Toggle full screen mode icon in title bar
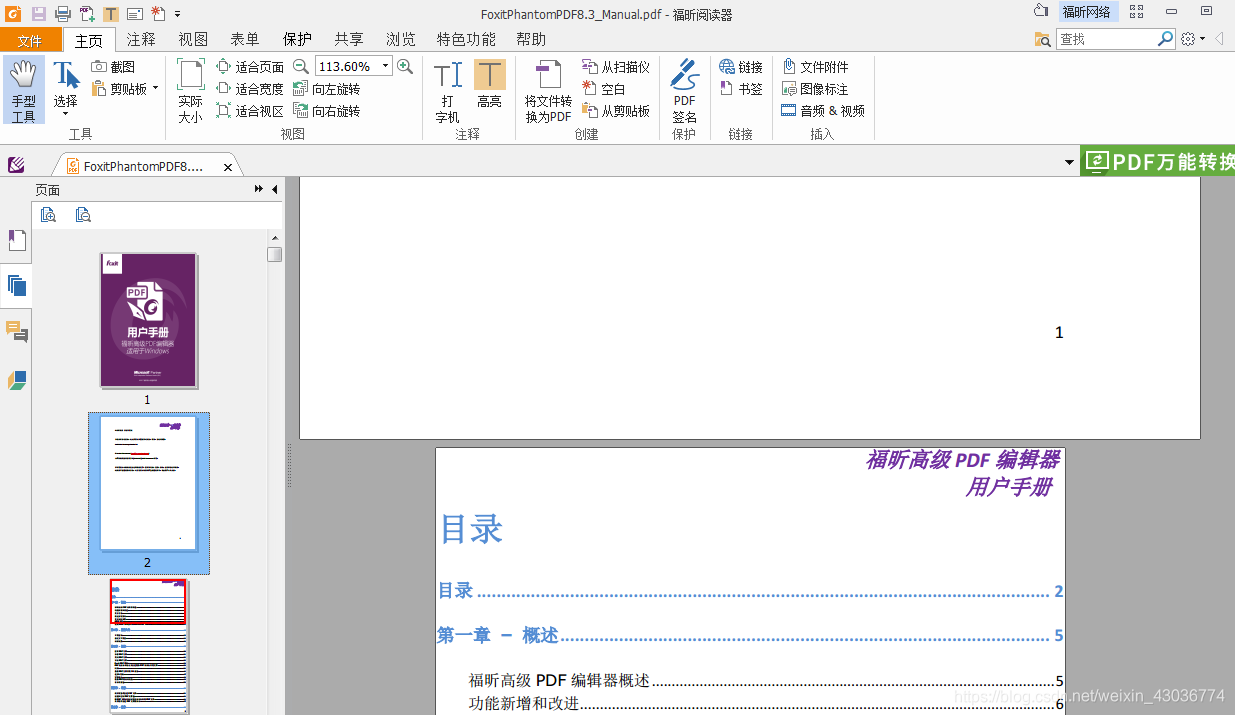This screenshot has width=1235, height=715. (x=1136, y=12)
